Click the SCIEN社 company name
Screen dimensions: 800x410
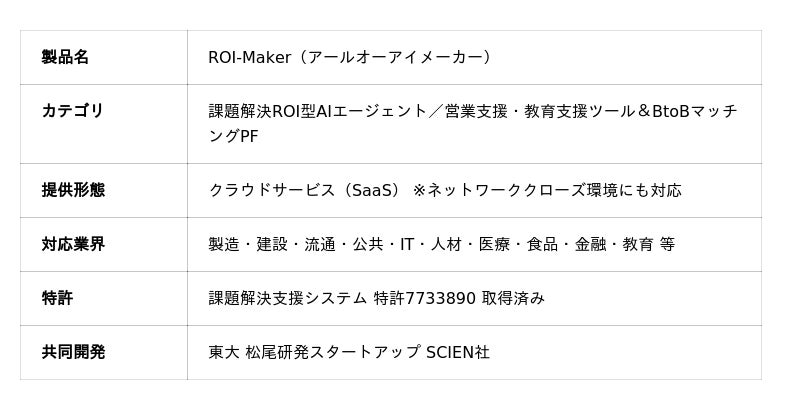coord(458,352)
